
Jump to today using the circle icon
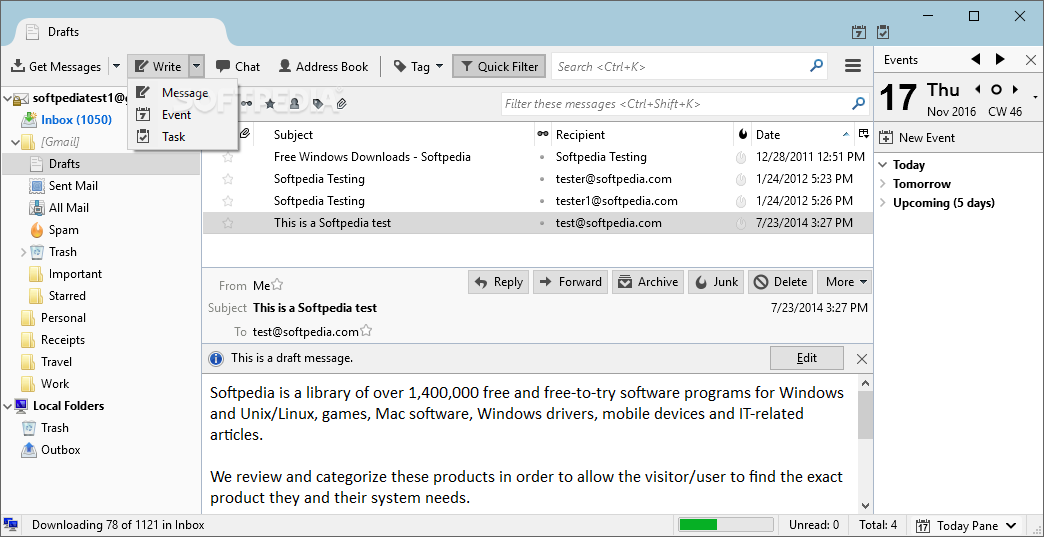click(x=997, y=89)
